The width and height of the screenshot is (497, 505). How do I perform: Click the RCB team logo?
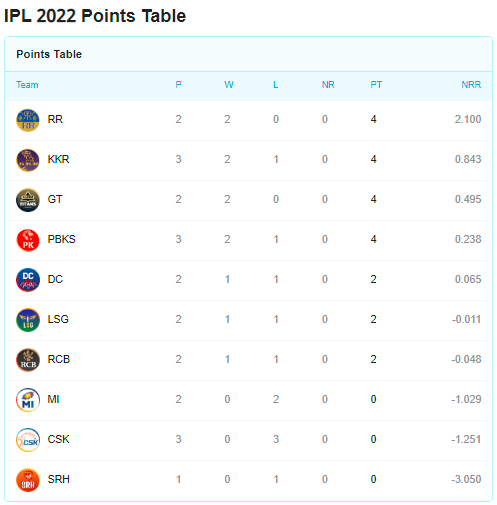coord(28,360)
